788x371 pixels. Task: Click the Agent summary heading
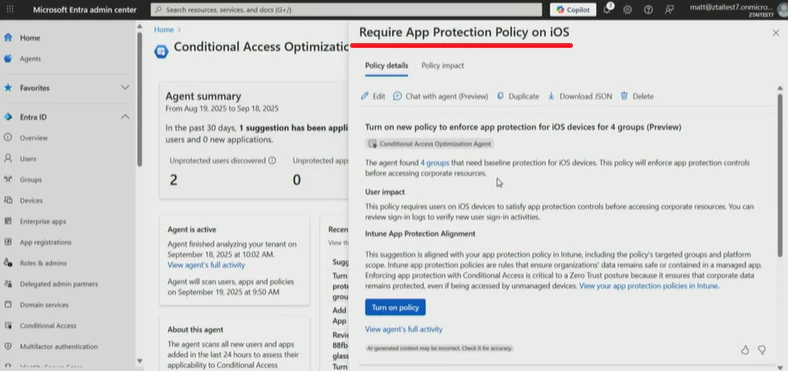coord(203,96)
